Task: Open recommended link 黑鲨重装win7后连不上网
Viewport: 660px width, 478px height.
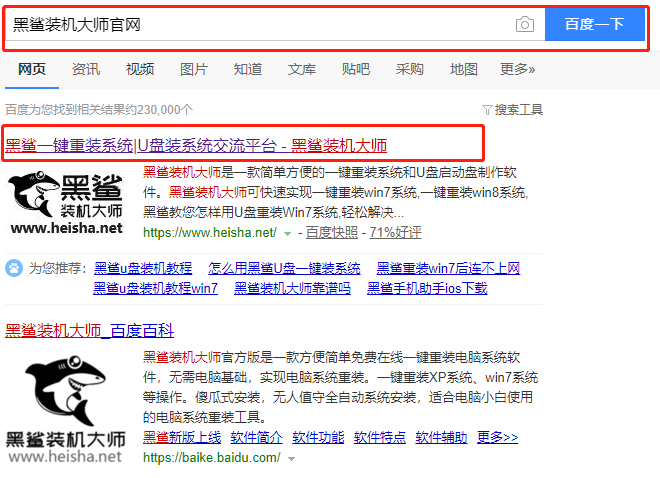Action: (x=448, y=268)
